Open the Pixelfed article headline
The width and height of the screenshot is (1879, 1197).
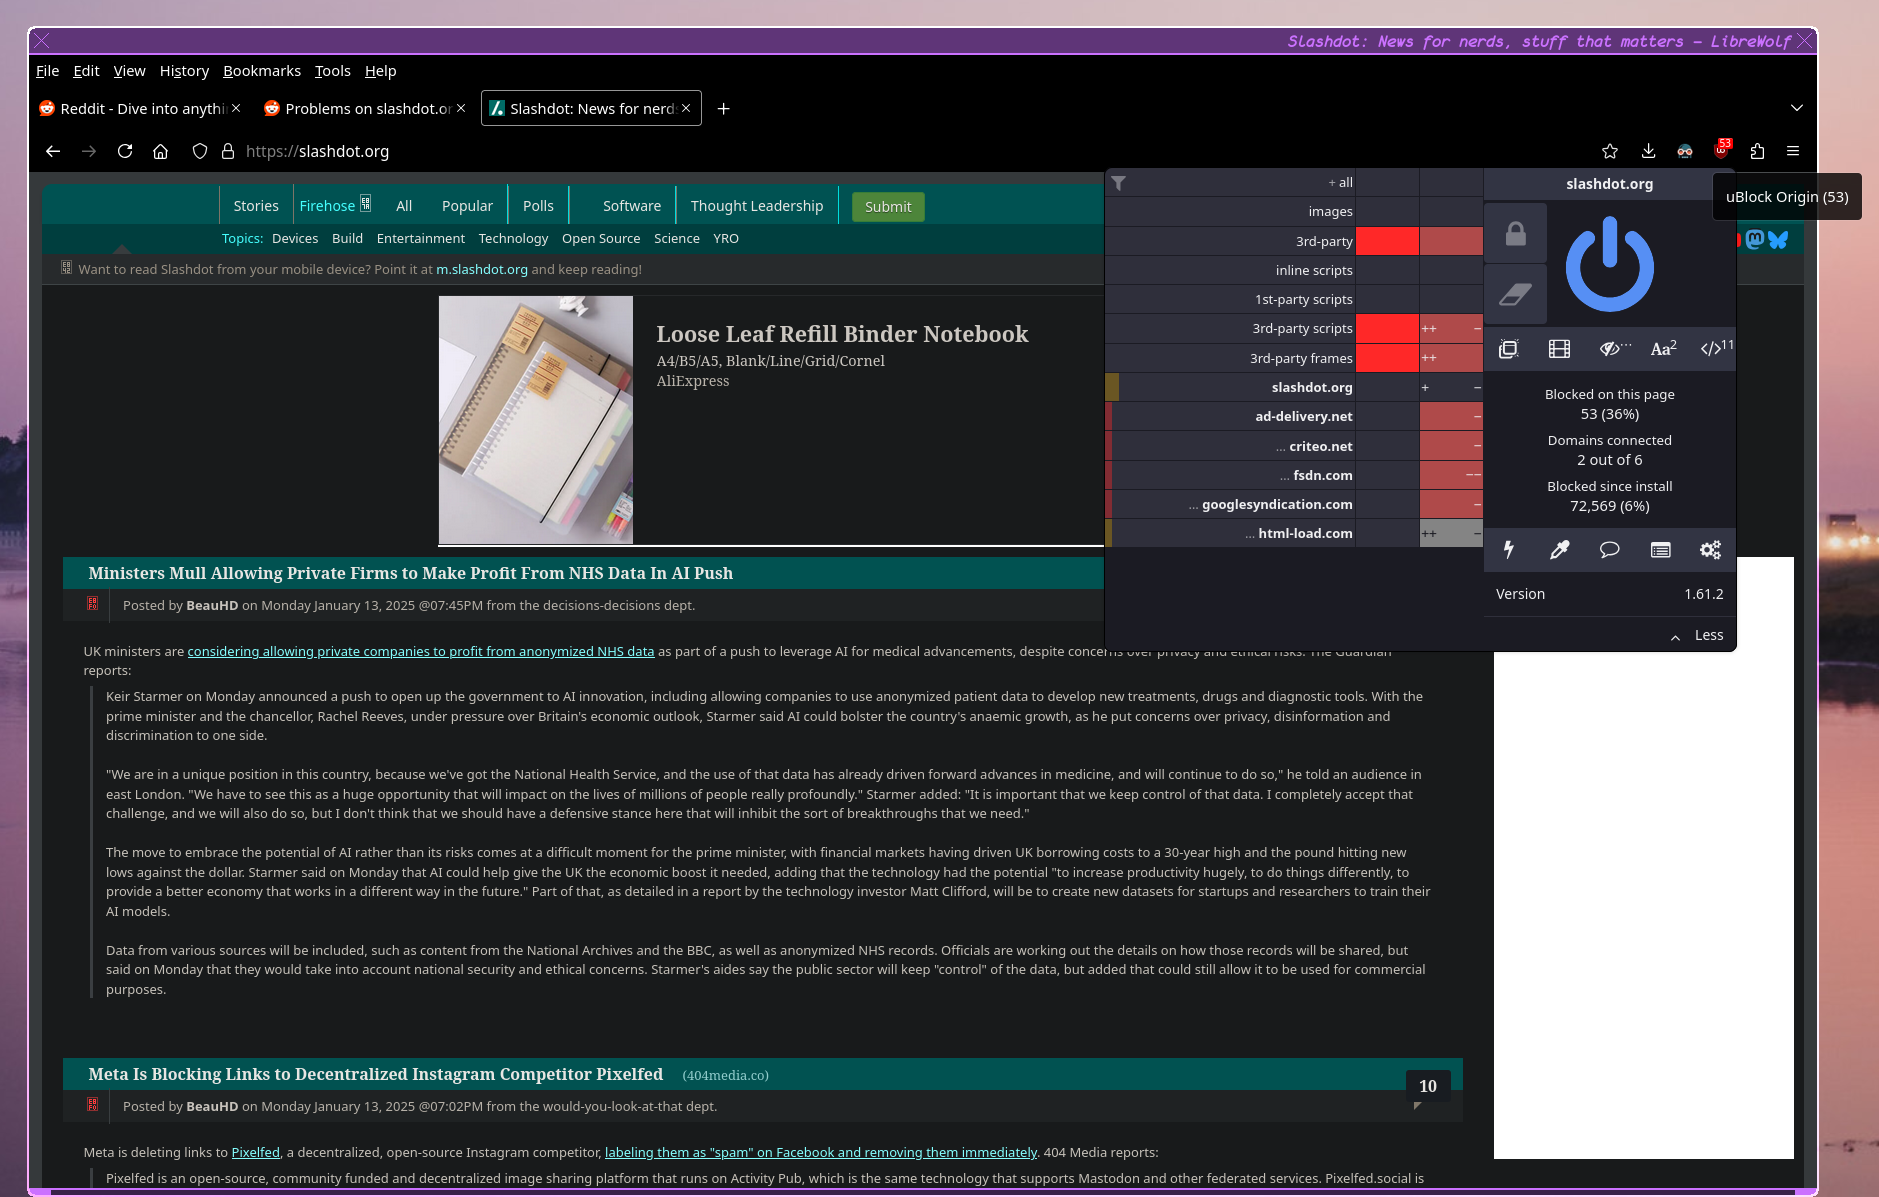click(x=375, y=1074)
